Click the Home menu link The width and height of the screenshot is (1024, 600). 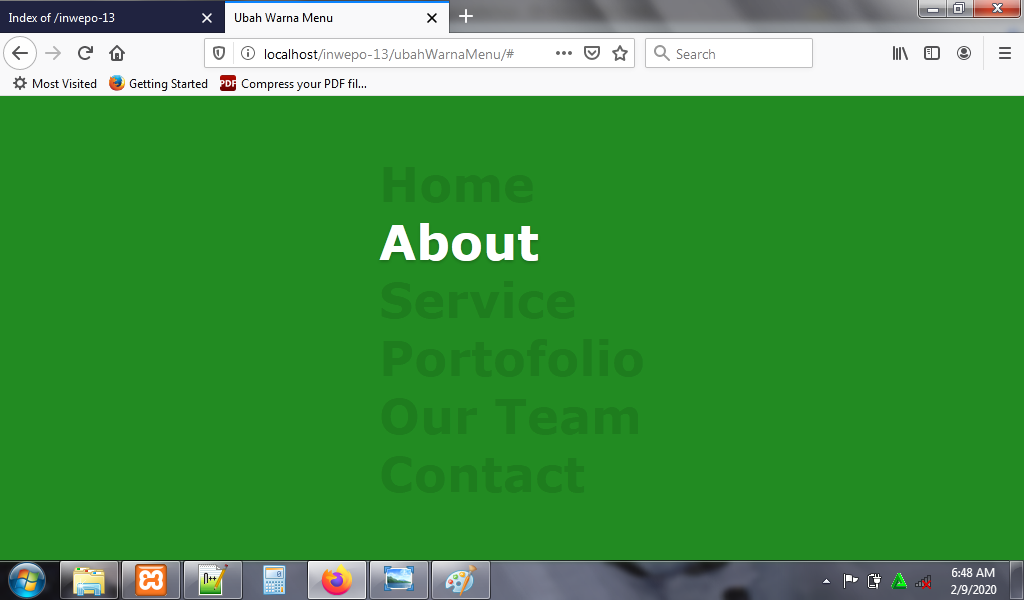tap(457, 185)
